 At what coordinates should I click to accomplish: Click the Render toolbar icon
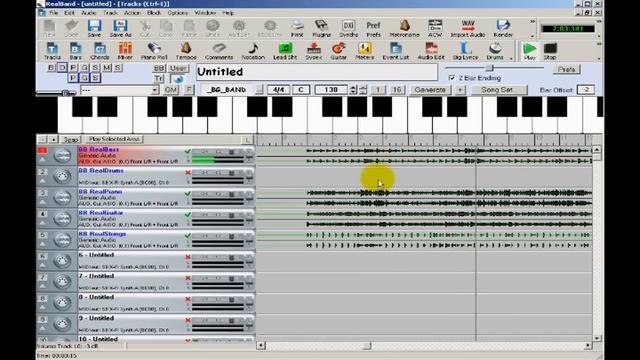click(x=503, y=28)
